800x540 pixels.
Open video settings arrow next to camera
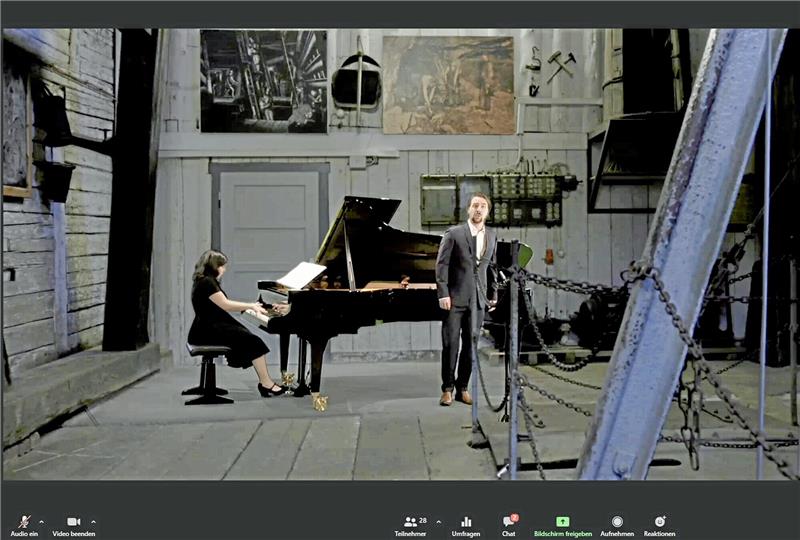(93, 521)
